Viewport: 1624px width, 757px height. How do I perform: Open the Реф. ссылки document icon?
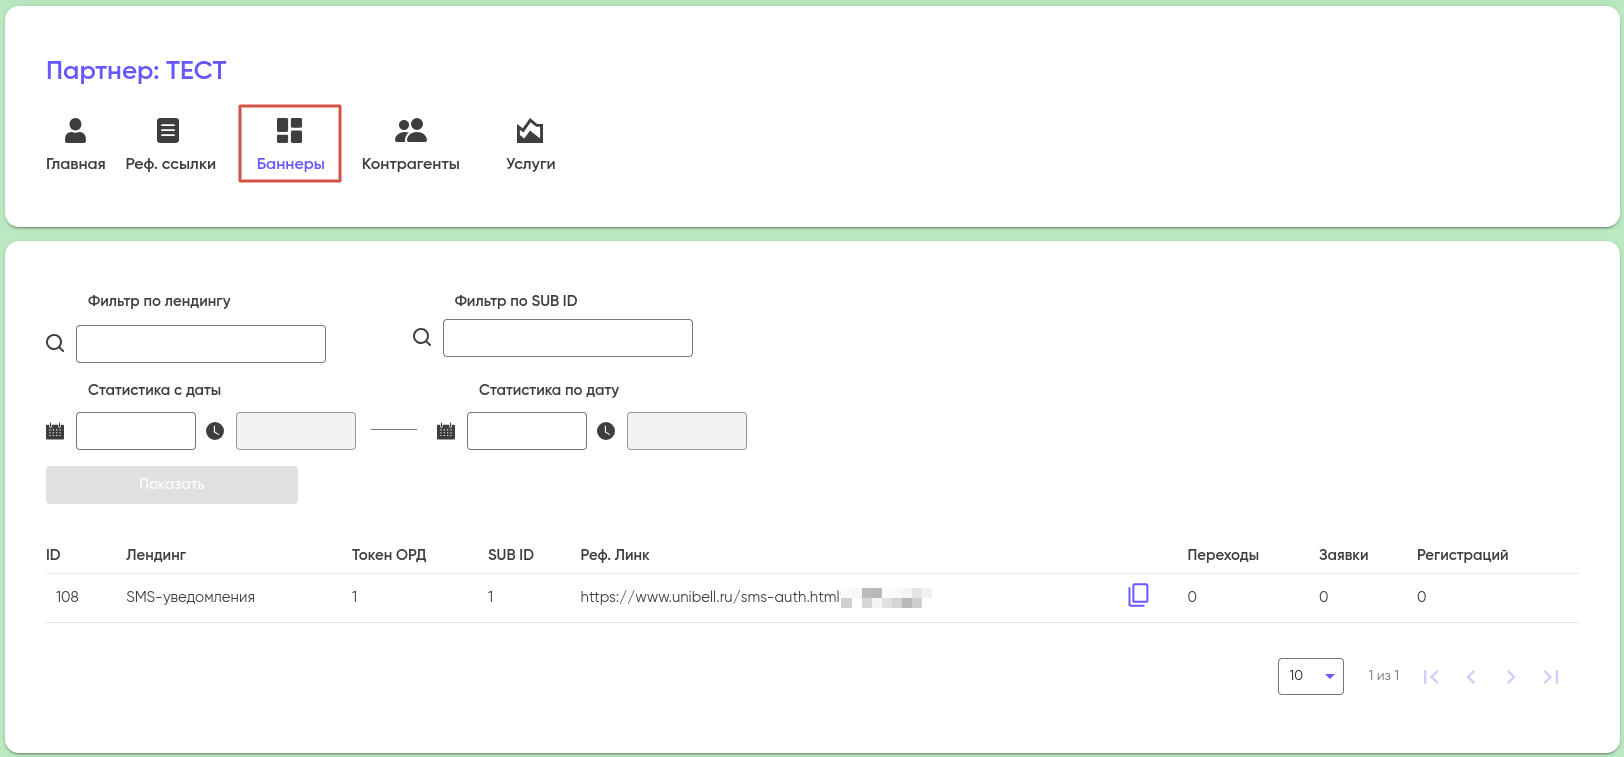click(x=168, y=131)
